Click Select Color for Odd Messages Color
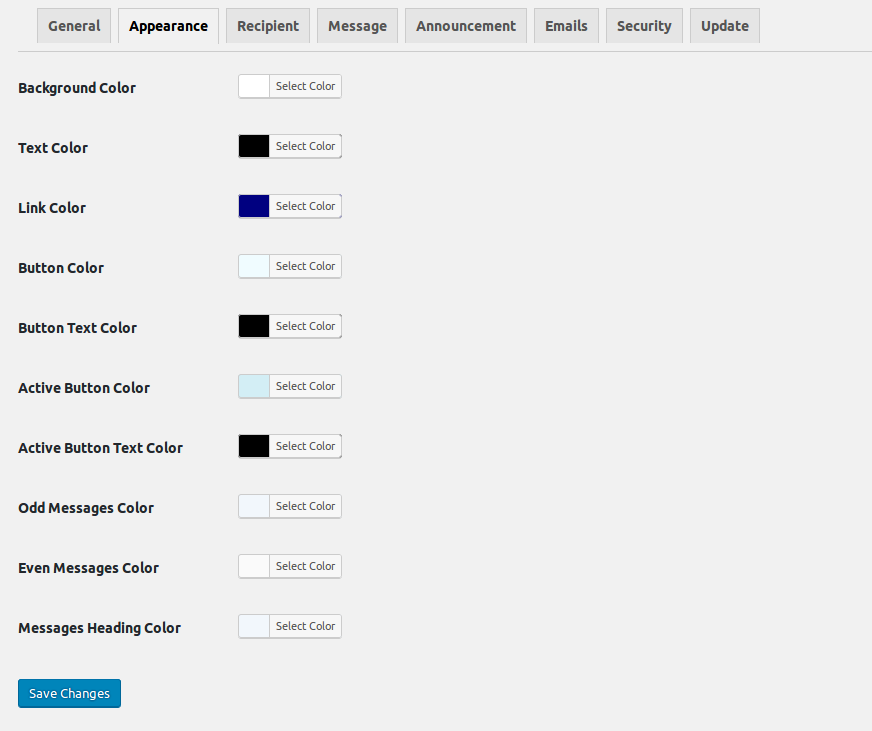The width and height of the screenshot is (872, 731). [305, 507]
